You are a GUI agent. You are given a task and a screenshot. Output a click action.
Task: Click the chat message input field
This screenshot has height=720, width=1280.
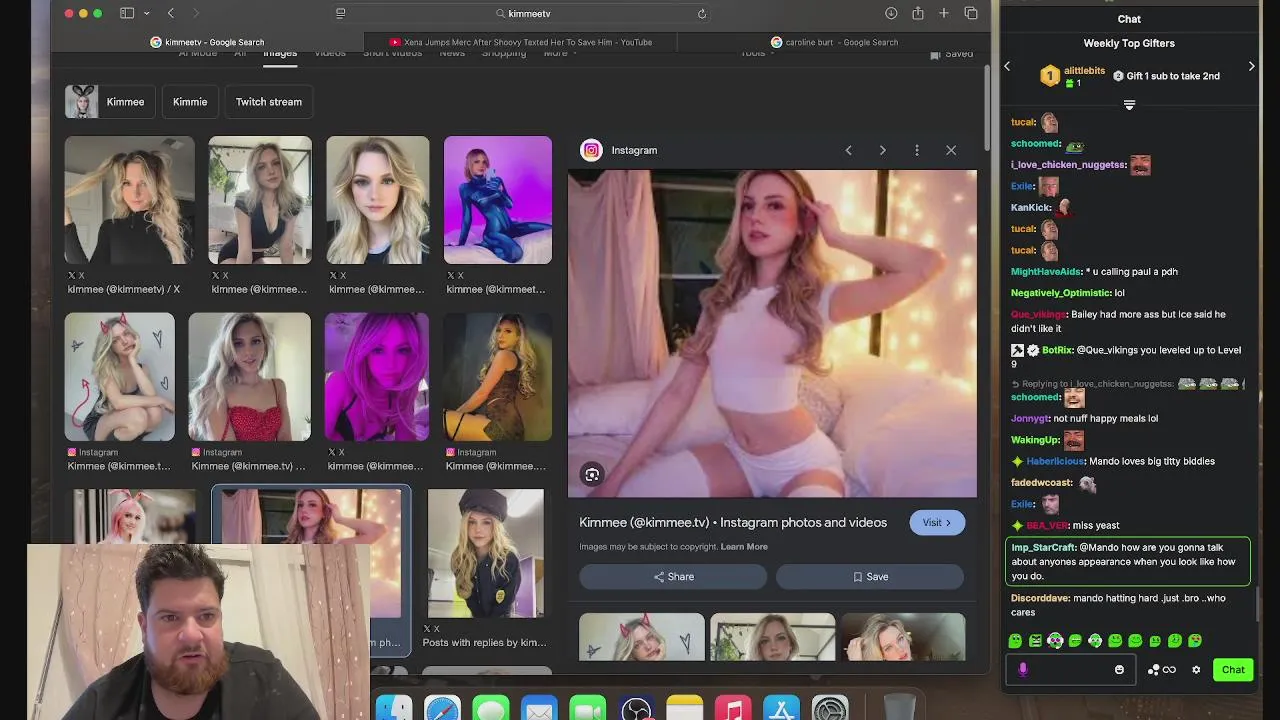point(1070,670)
